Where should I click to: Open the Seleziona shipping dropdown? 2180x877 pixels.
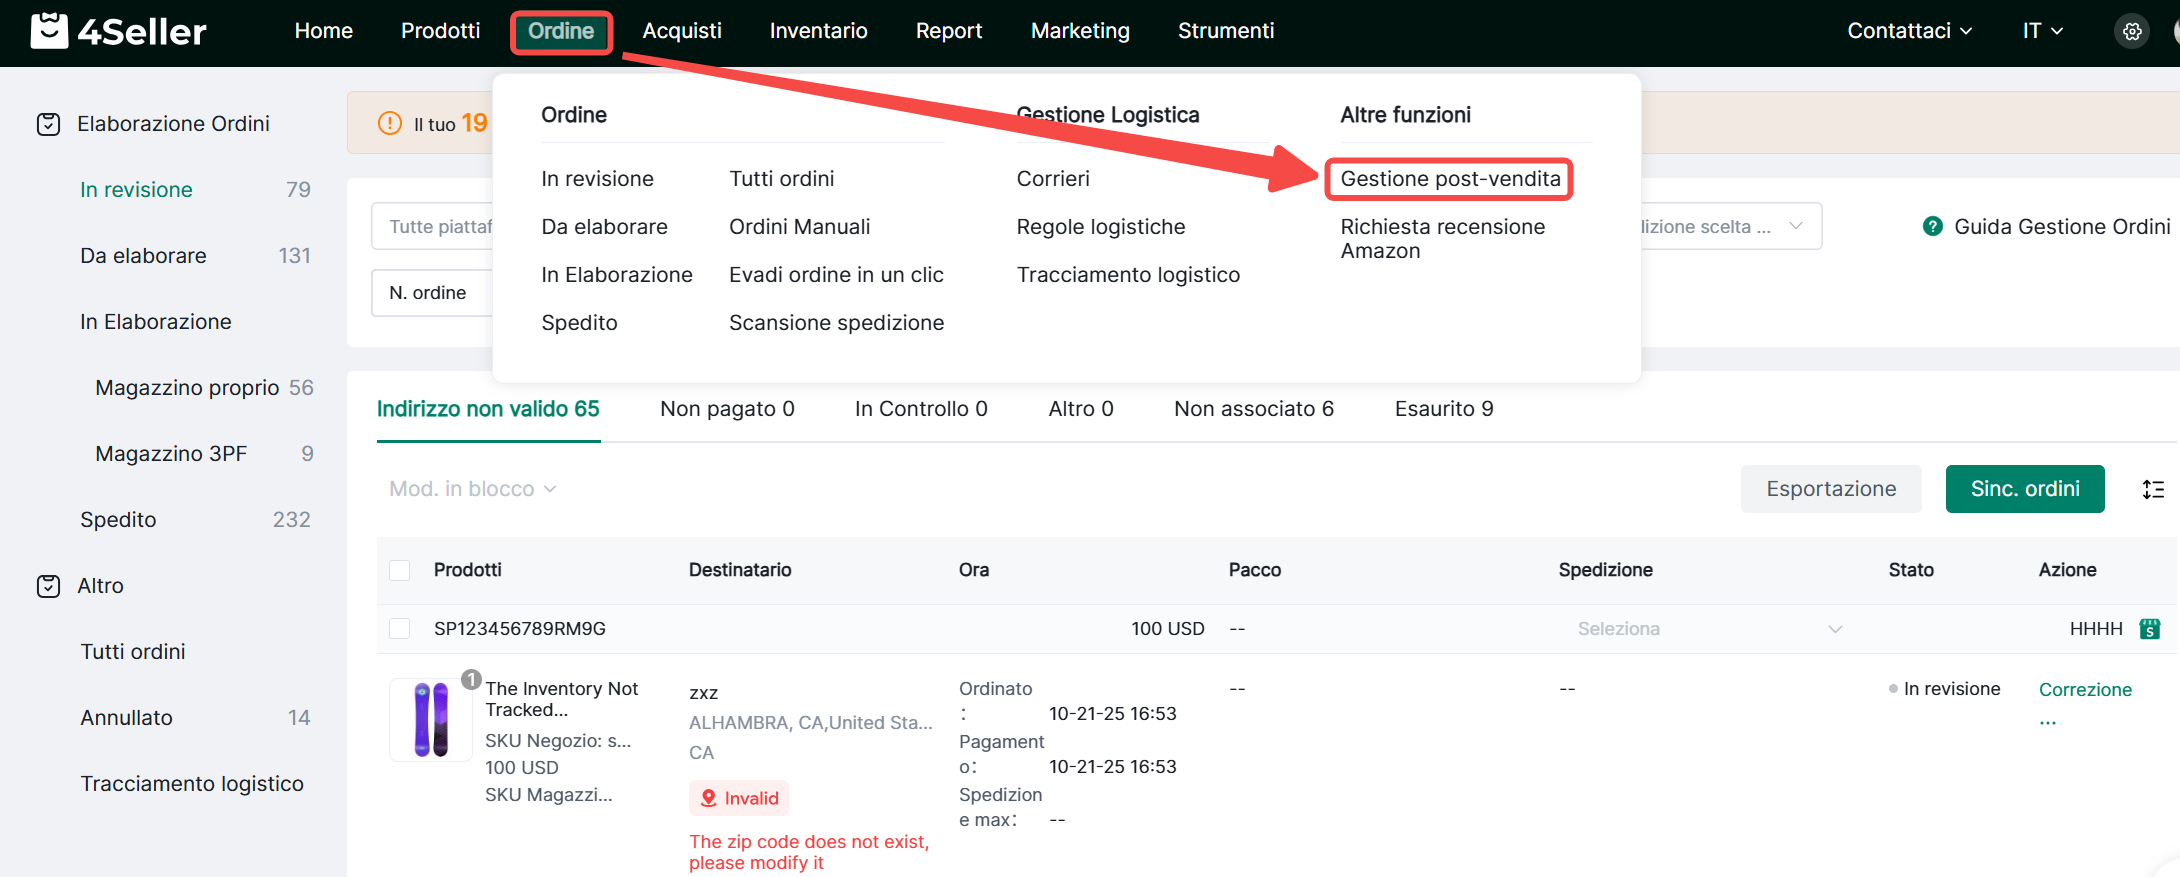pos(1708,629)
